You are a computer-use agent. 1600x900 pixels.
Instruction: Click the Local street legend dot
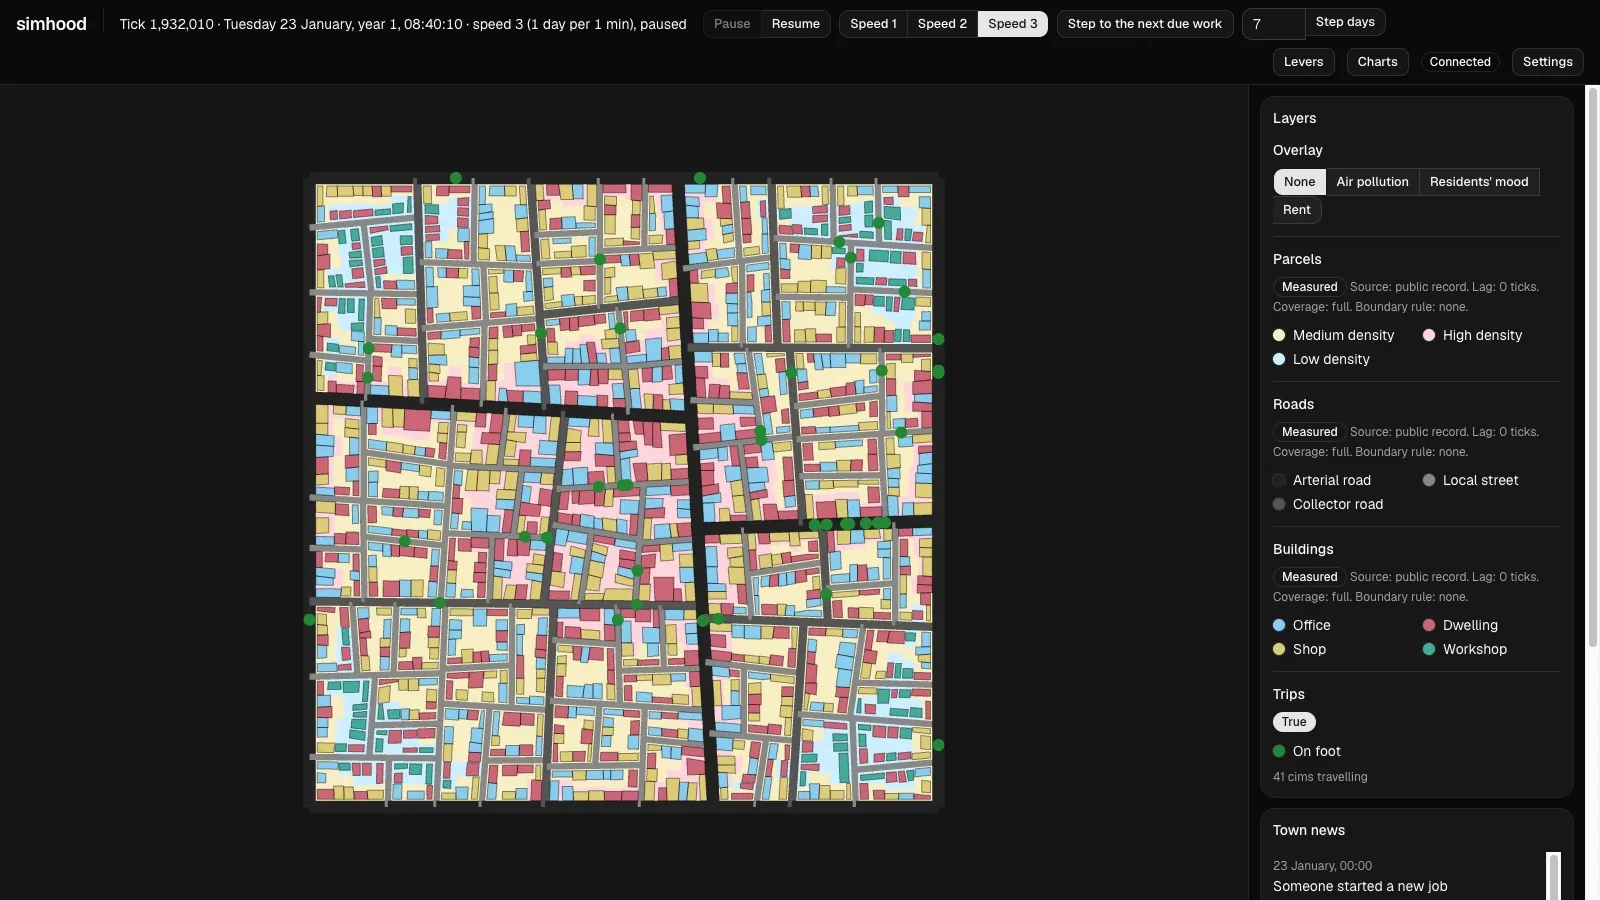[x=1429, y=481]
